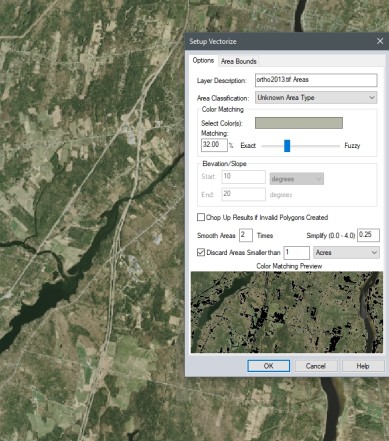Click the Simplify value field

tap(368, 235)
